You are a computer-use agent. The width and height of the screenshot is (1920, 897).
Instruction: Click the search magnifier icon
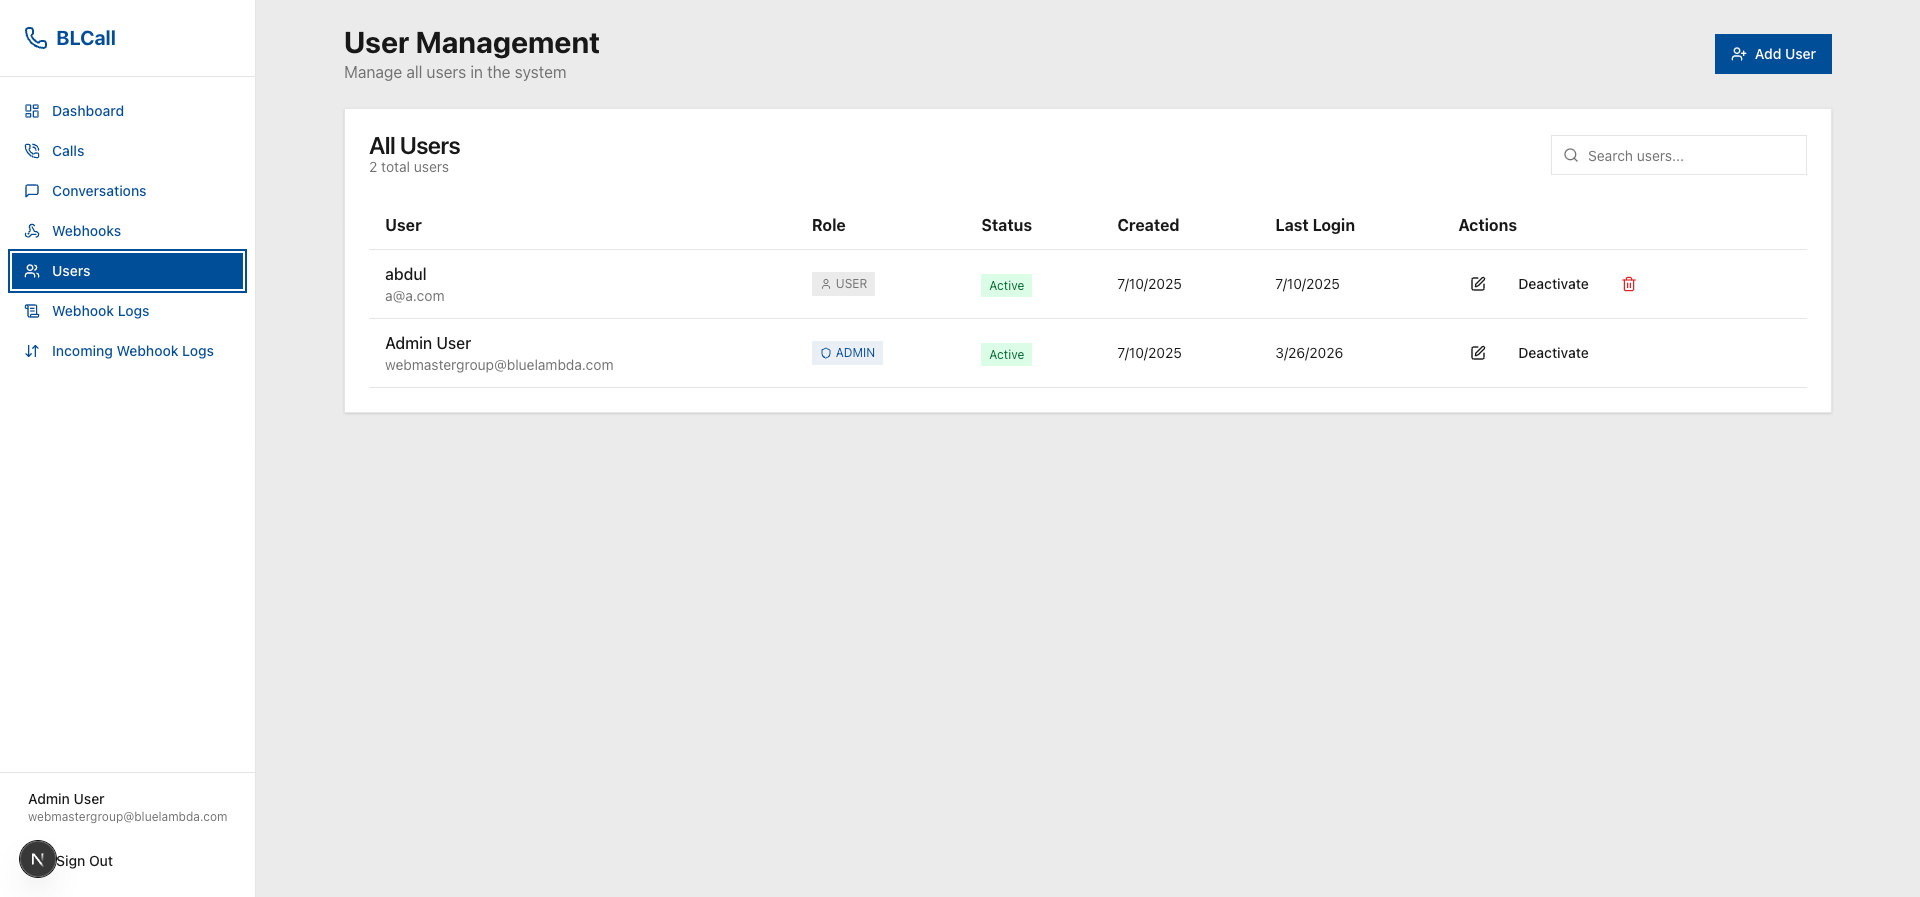(1571, 156)
